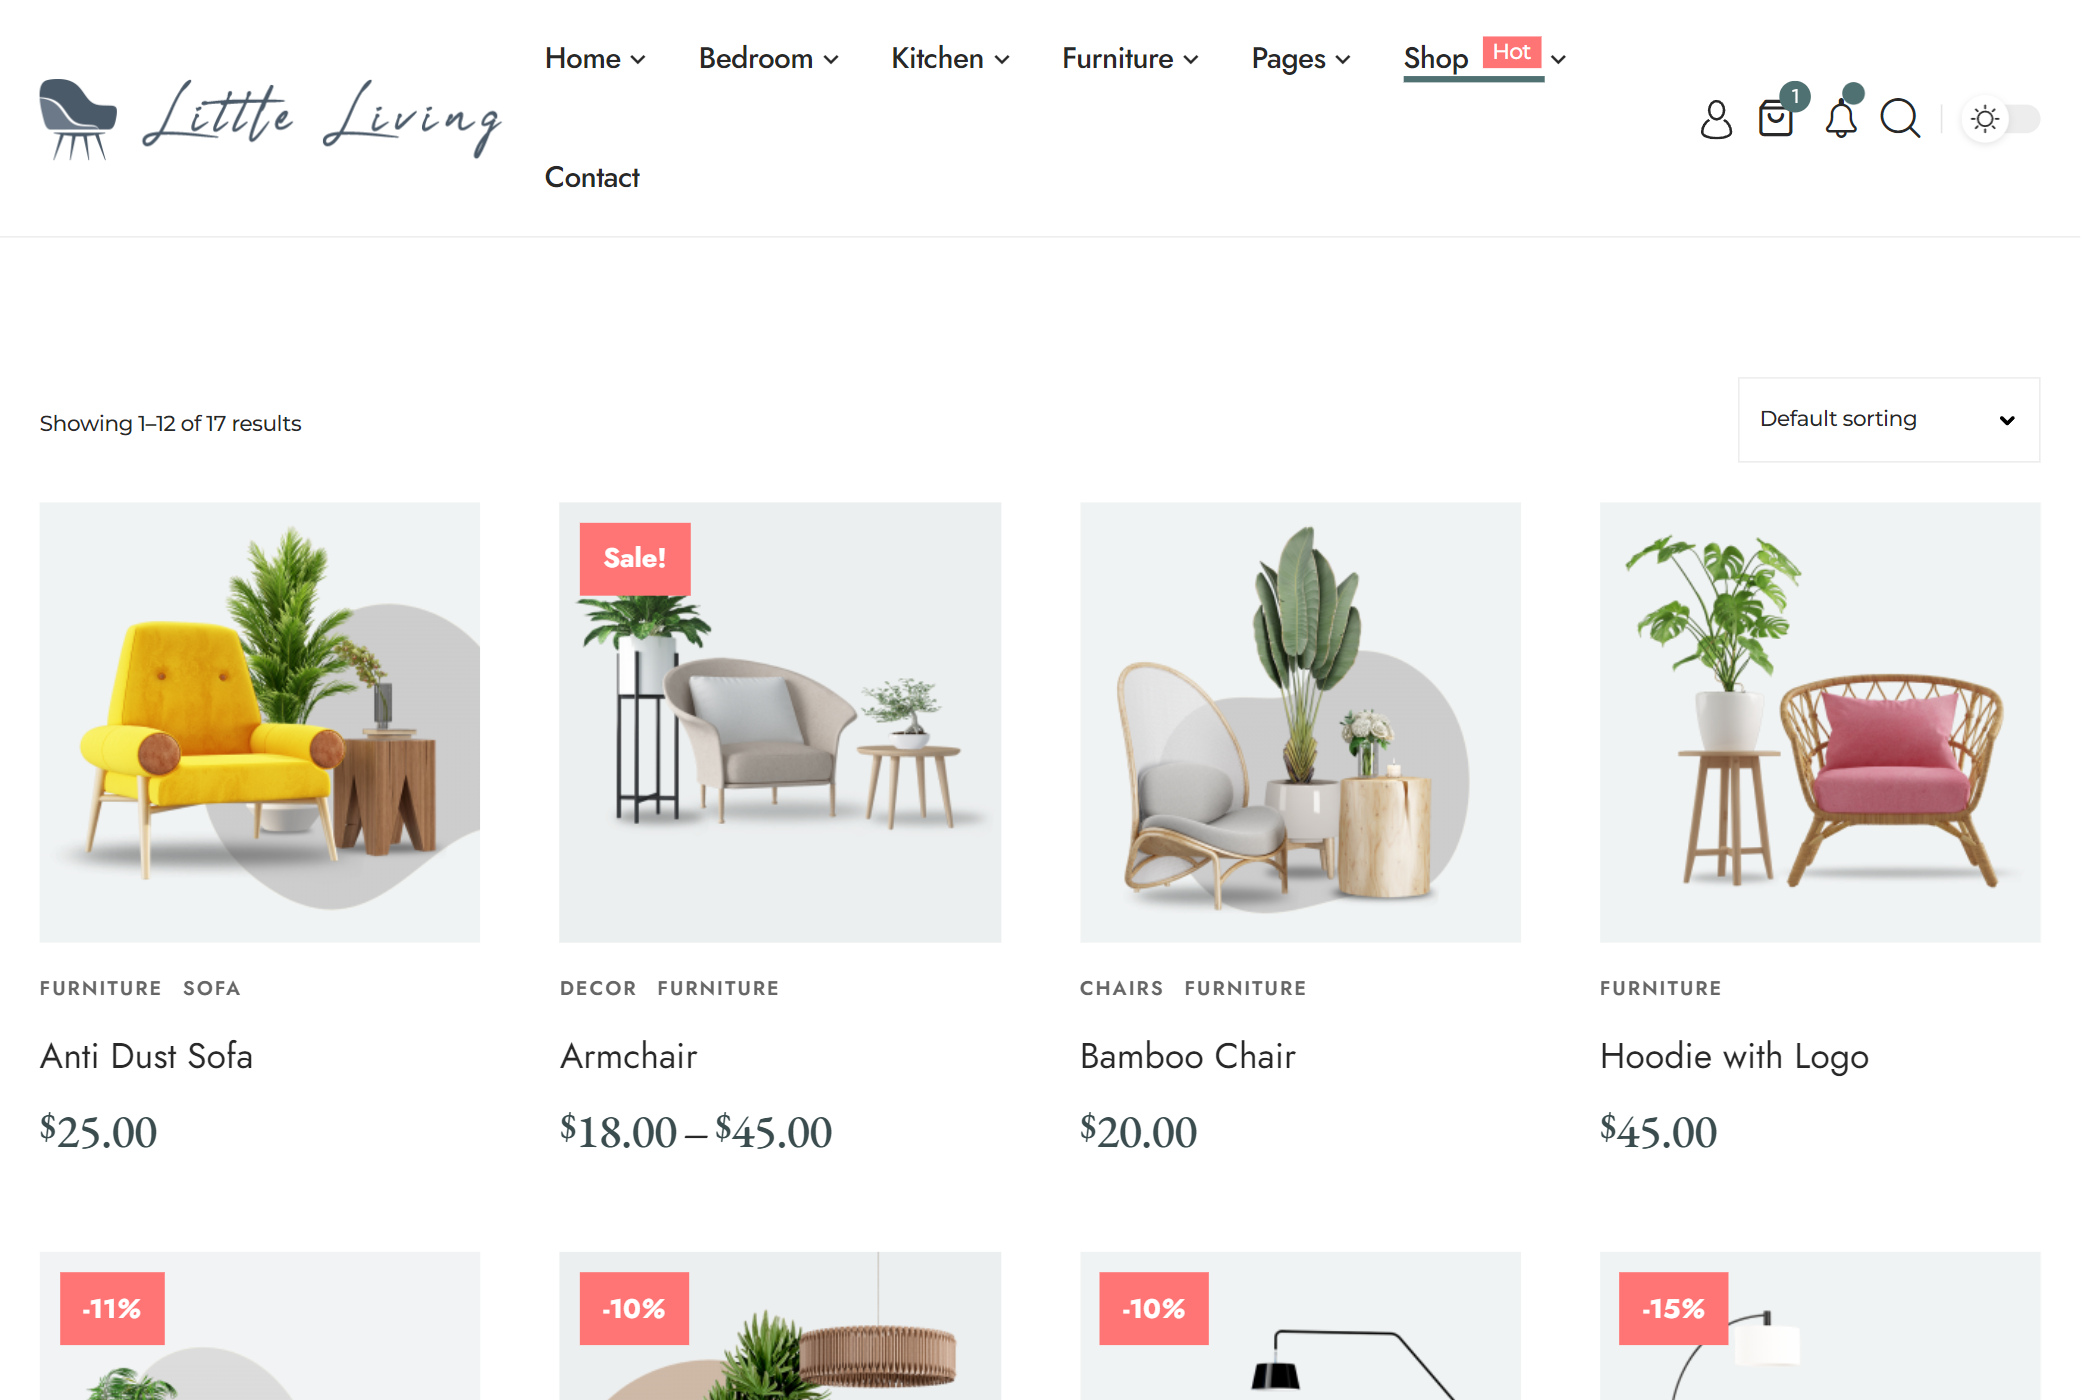Open the Hoodie with Logo product image
Image resolution: width=2100 pixels, height=1400 pixels.
[x=1820, y=722]
